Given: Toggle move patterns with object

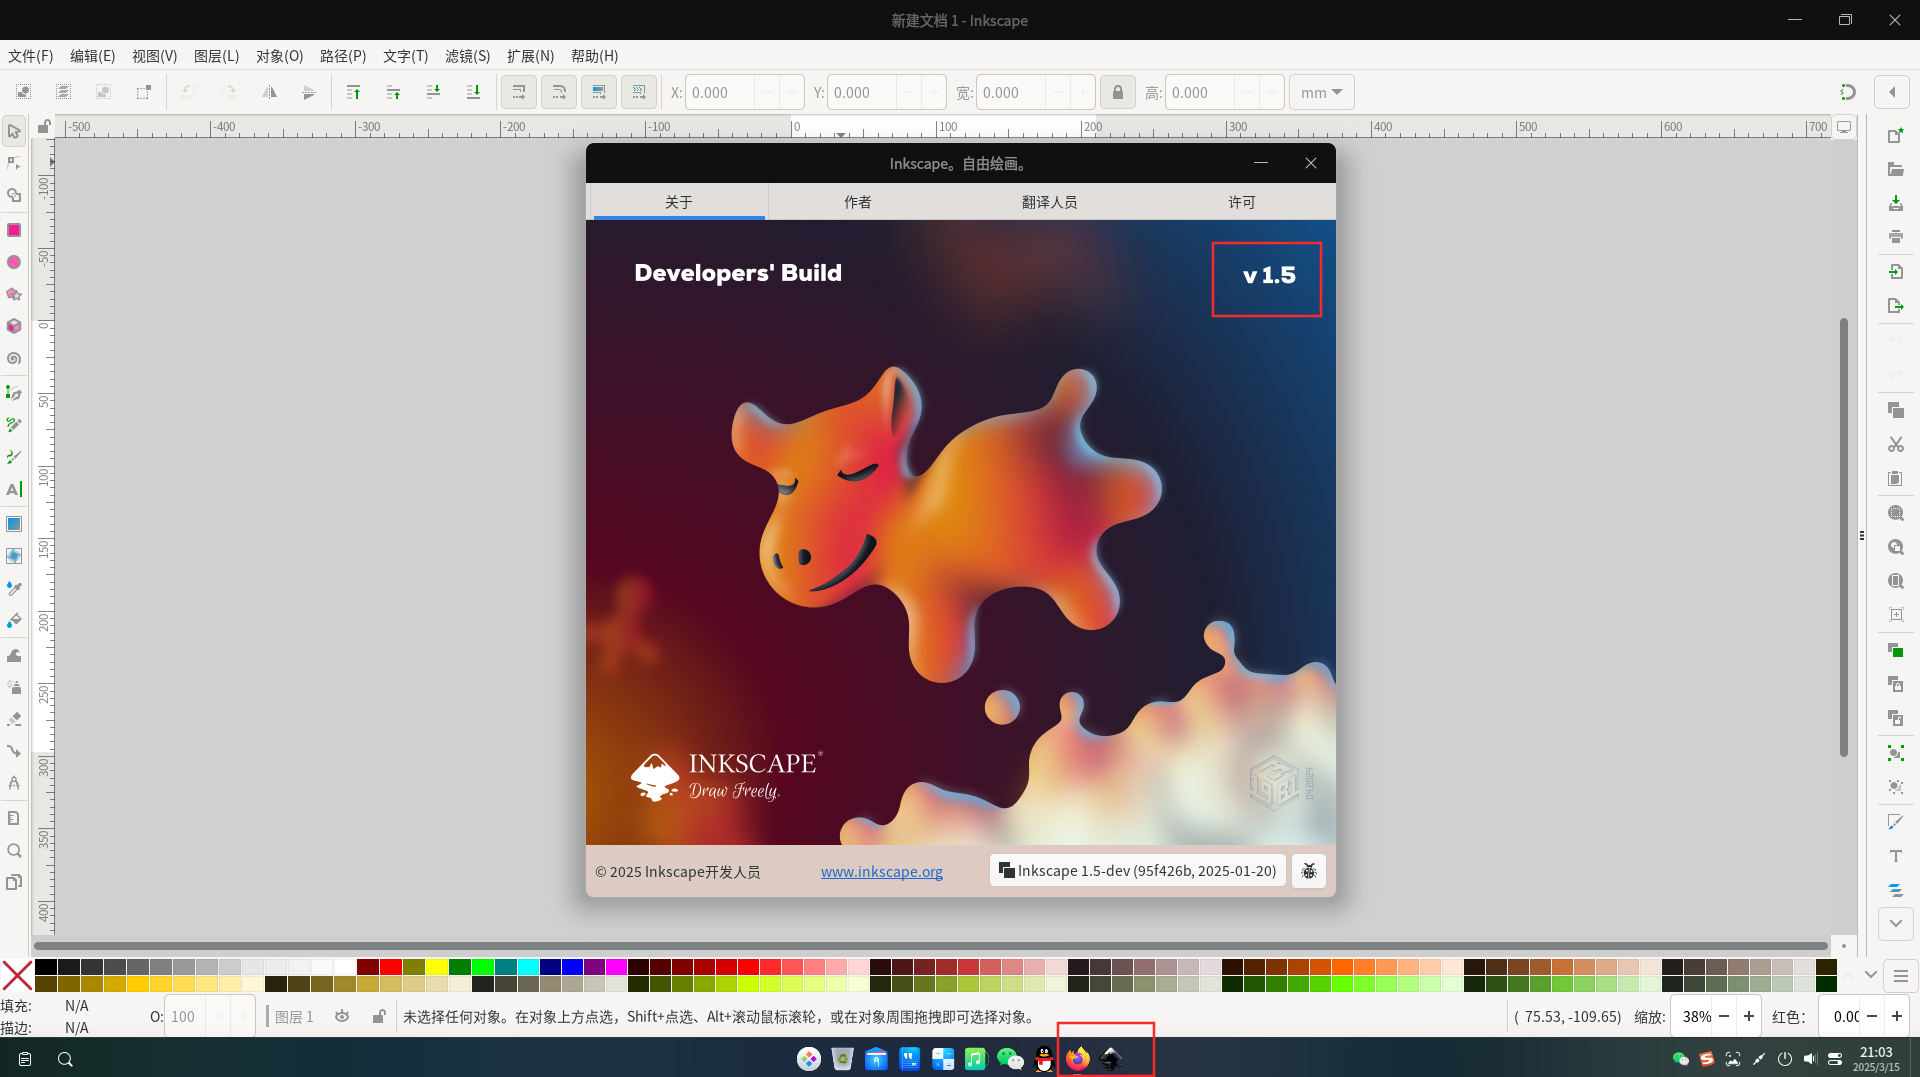Looking at the screenshot, I should (x=638, y=92).
